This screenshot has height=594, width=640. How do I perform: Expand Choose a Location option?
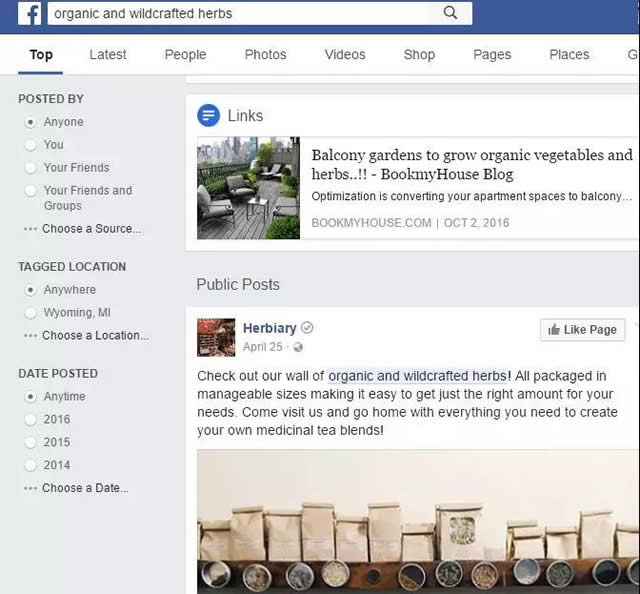pos(94,336)
